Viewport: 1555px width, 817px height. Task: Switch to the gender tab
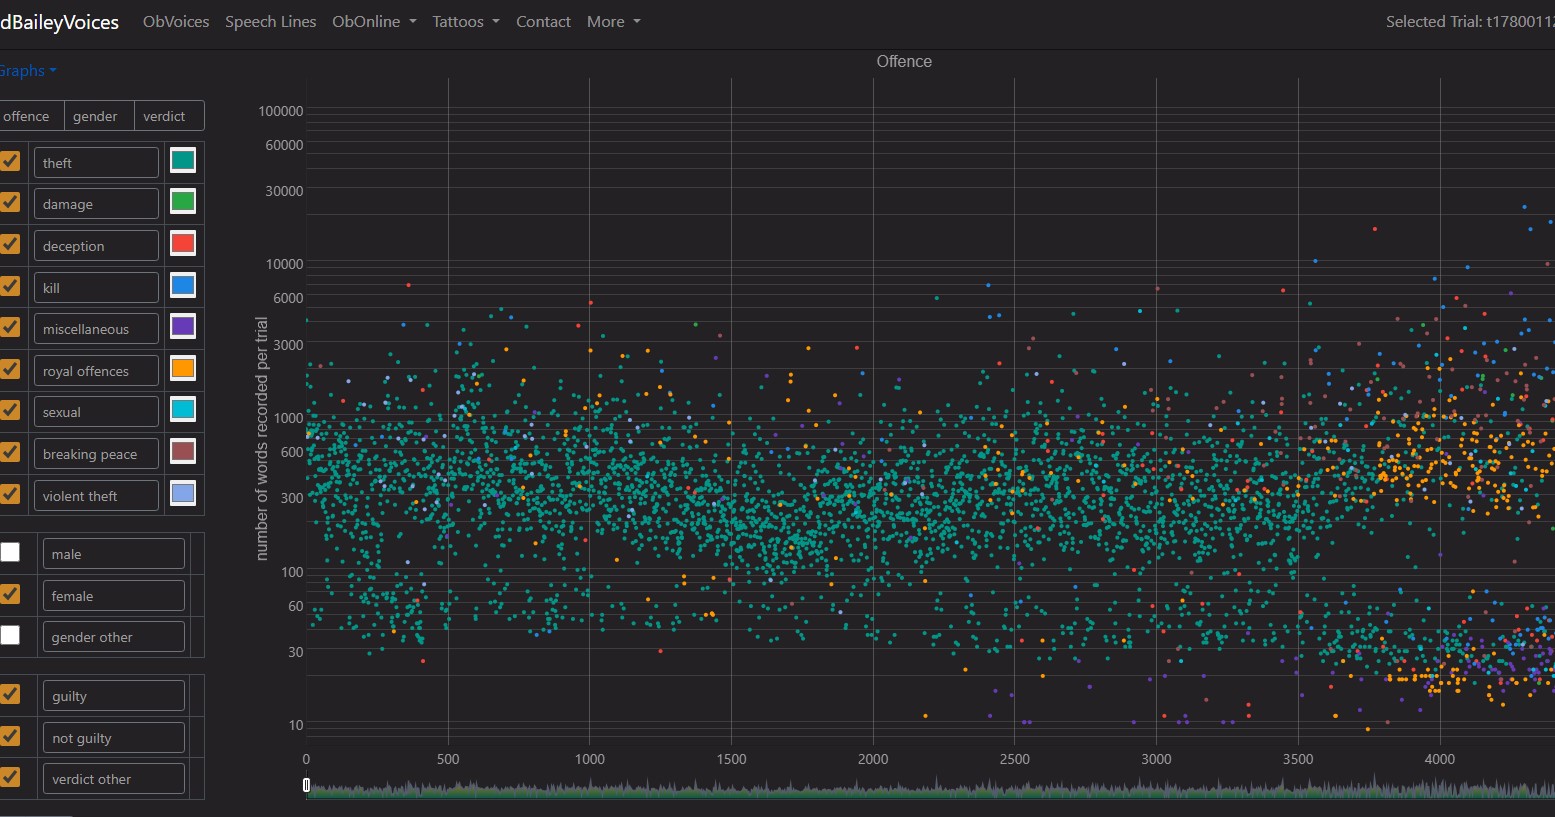[95, 116]
